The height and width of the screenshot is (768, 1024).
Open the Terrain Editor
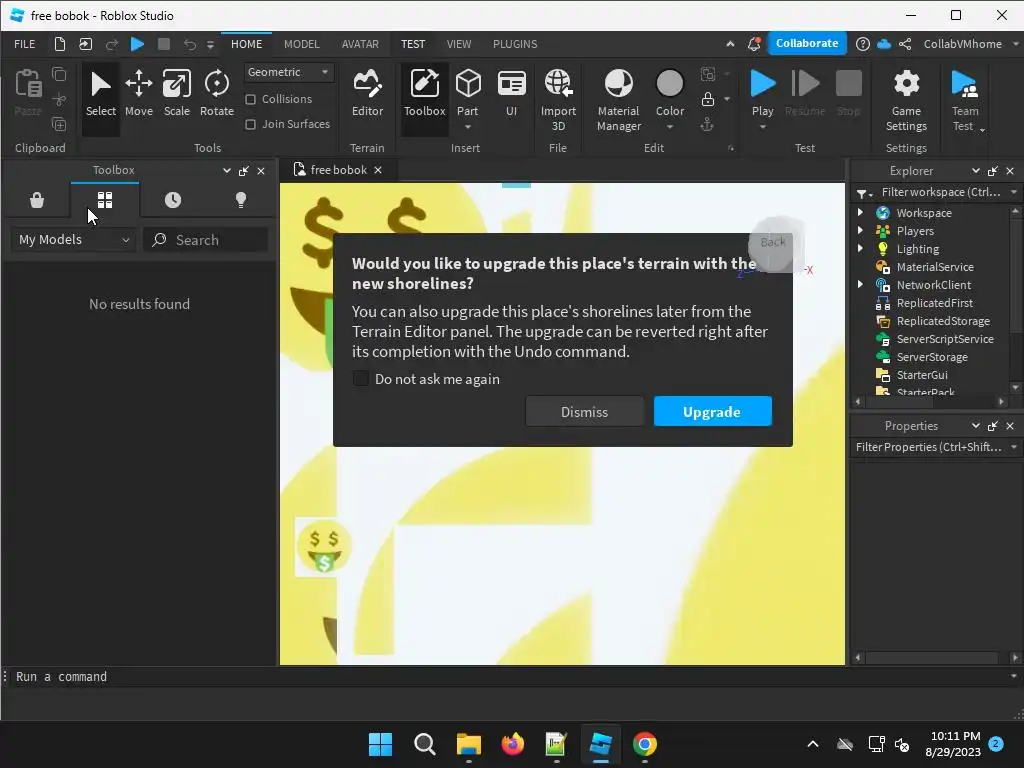pos(368,95)
